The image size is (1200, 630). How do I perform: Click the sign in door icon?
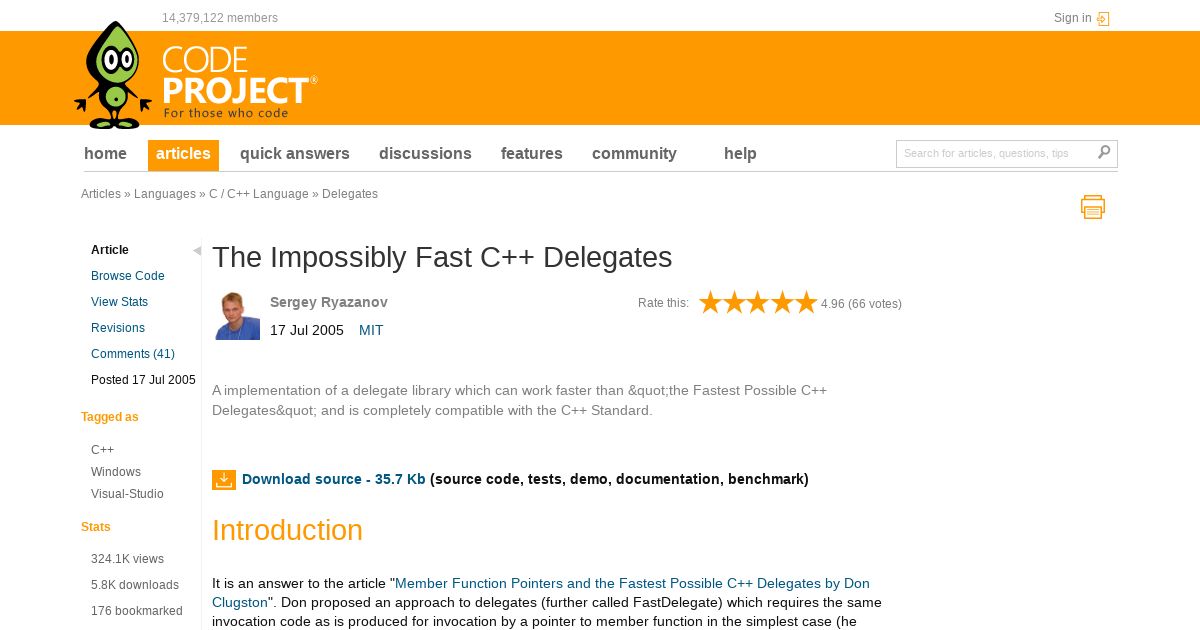(1103, 18)
